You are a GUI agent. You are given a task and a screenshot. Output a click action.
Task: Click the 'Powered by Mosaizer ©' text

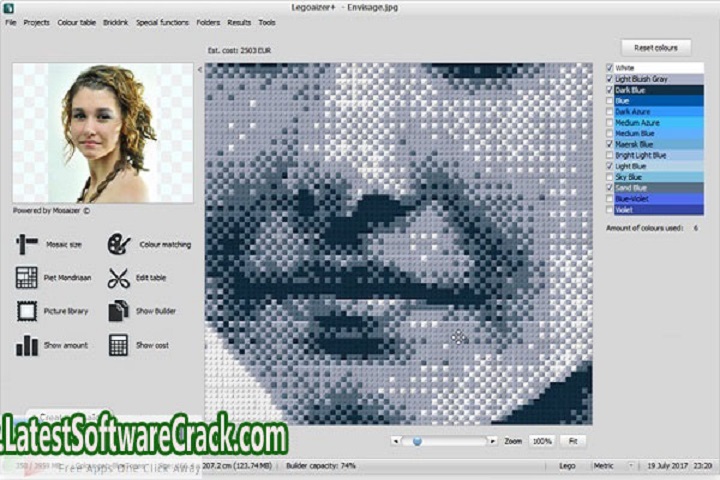pos(51,211)
